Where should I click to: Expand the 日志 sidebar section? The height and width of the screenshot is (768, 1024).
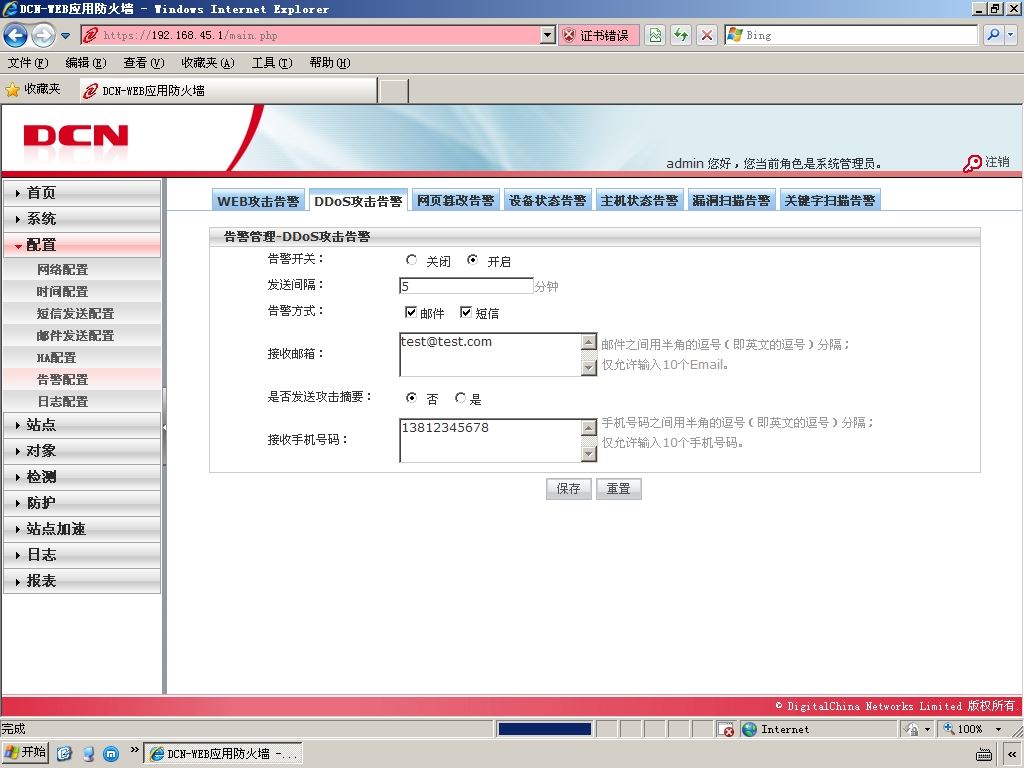coord(82,555)
